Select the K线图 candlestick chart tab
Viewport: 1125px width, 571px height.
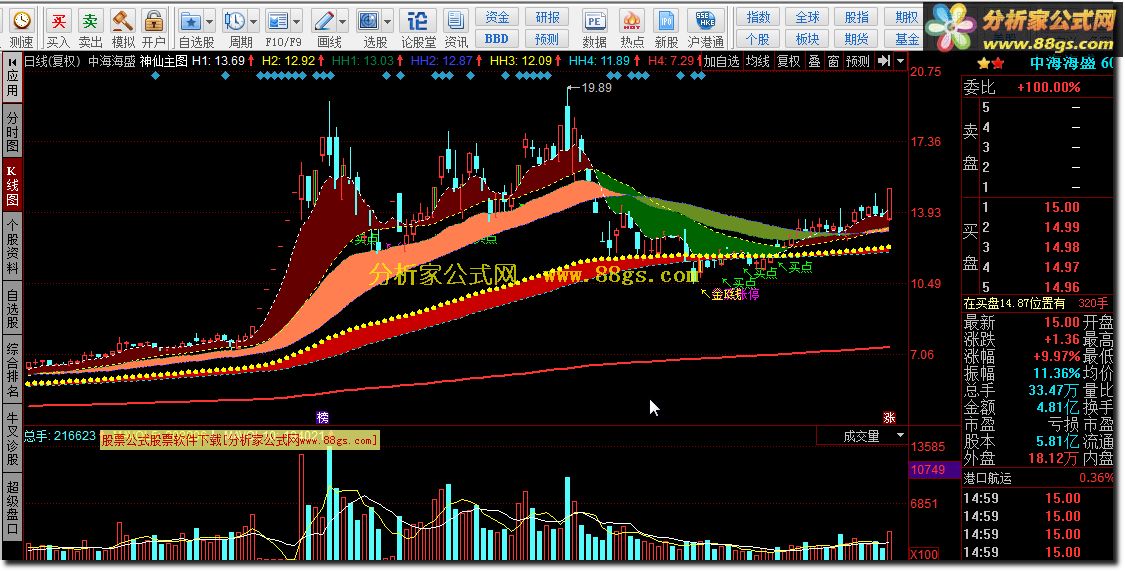coord(12,186)
